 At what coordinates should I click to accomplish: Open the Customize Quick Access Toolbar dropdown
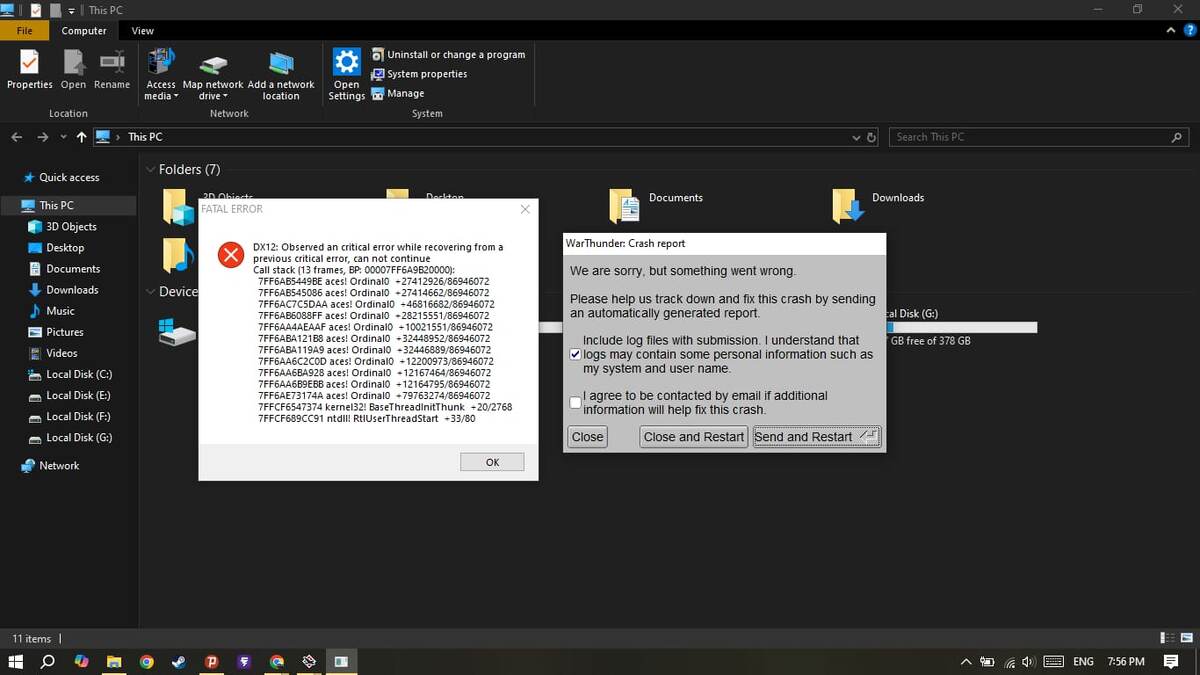[71, 10]
